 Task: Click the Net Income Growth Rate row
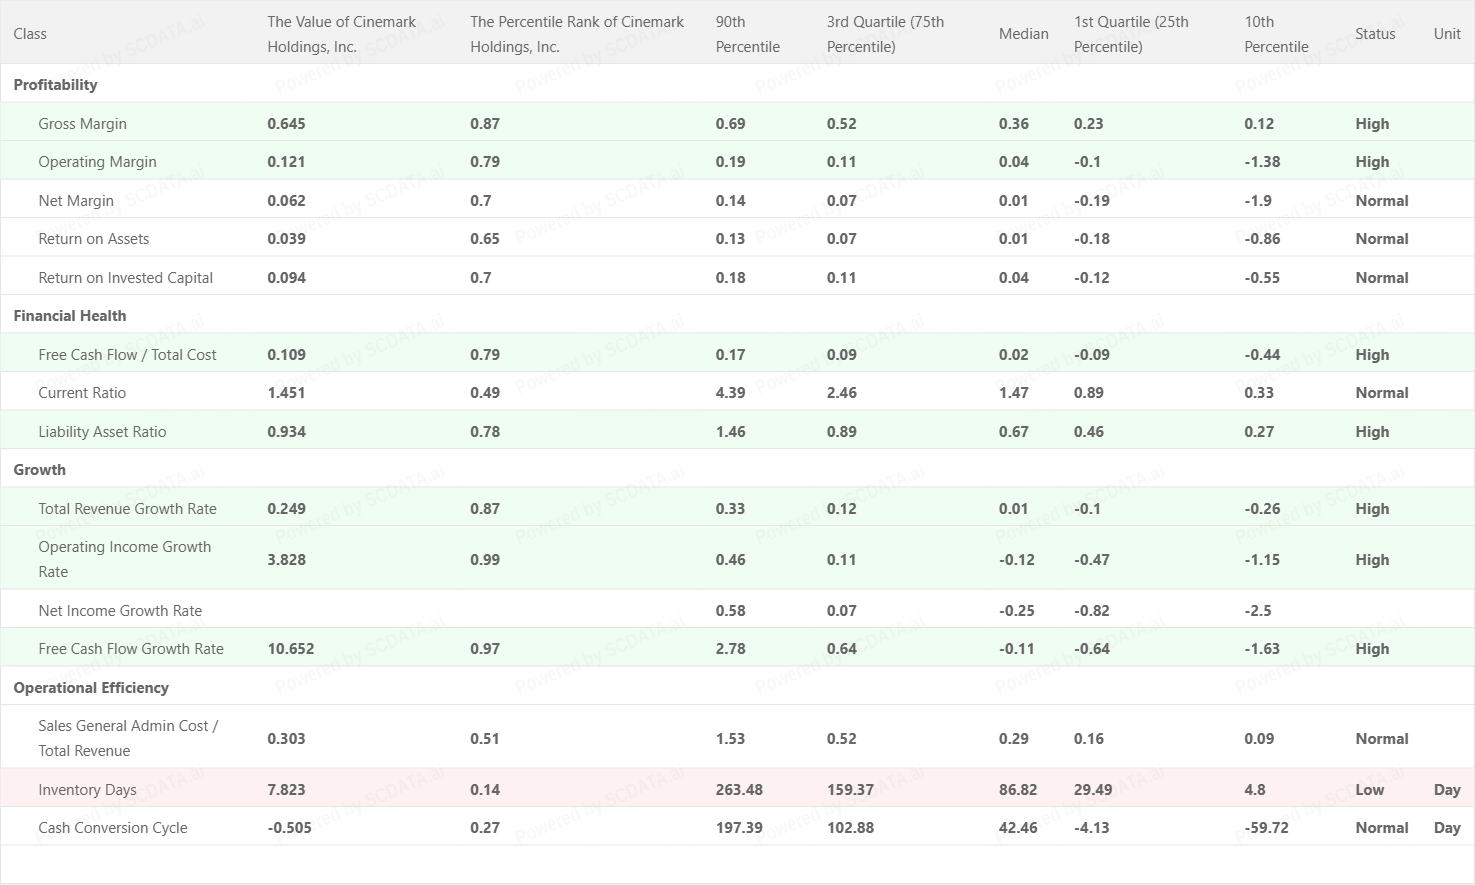click(x=120, y=611)
